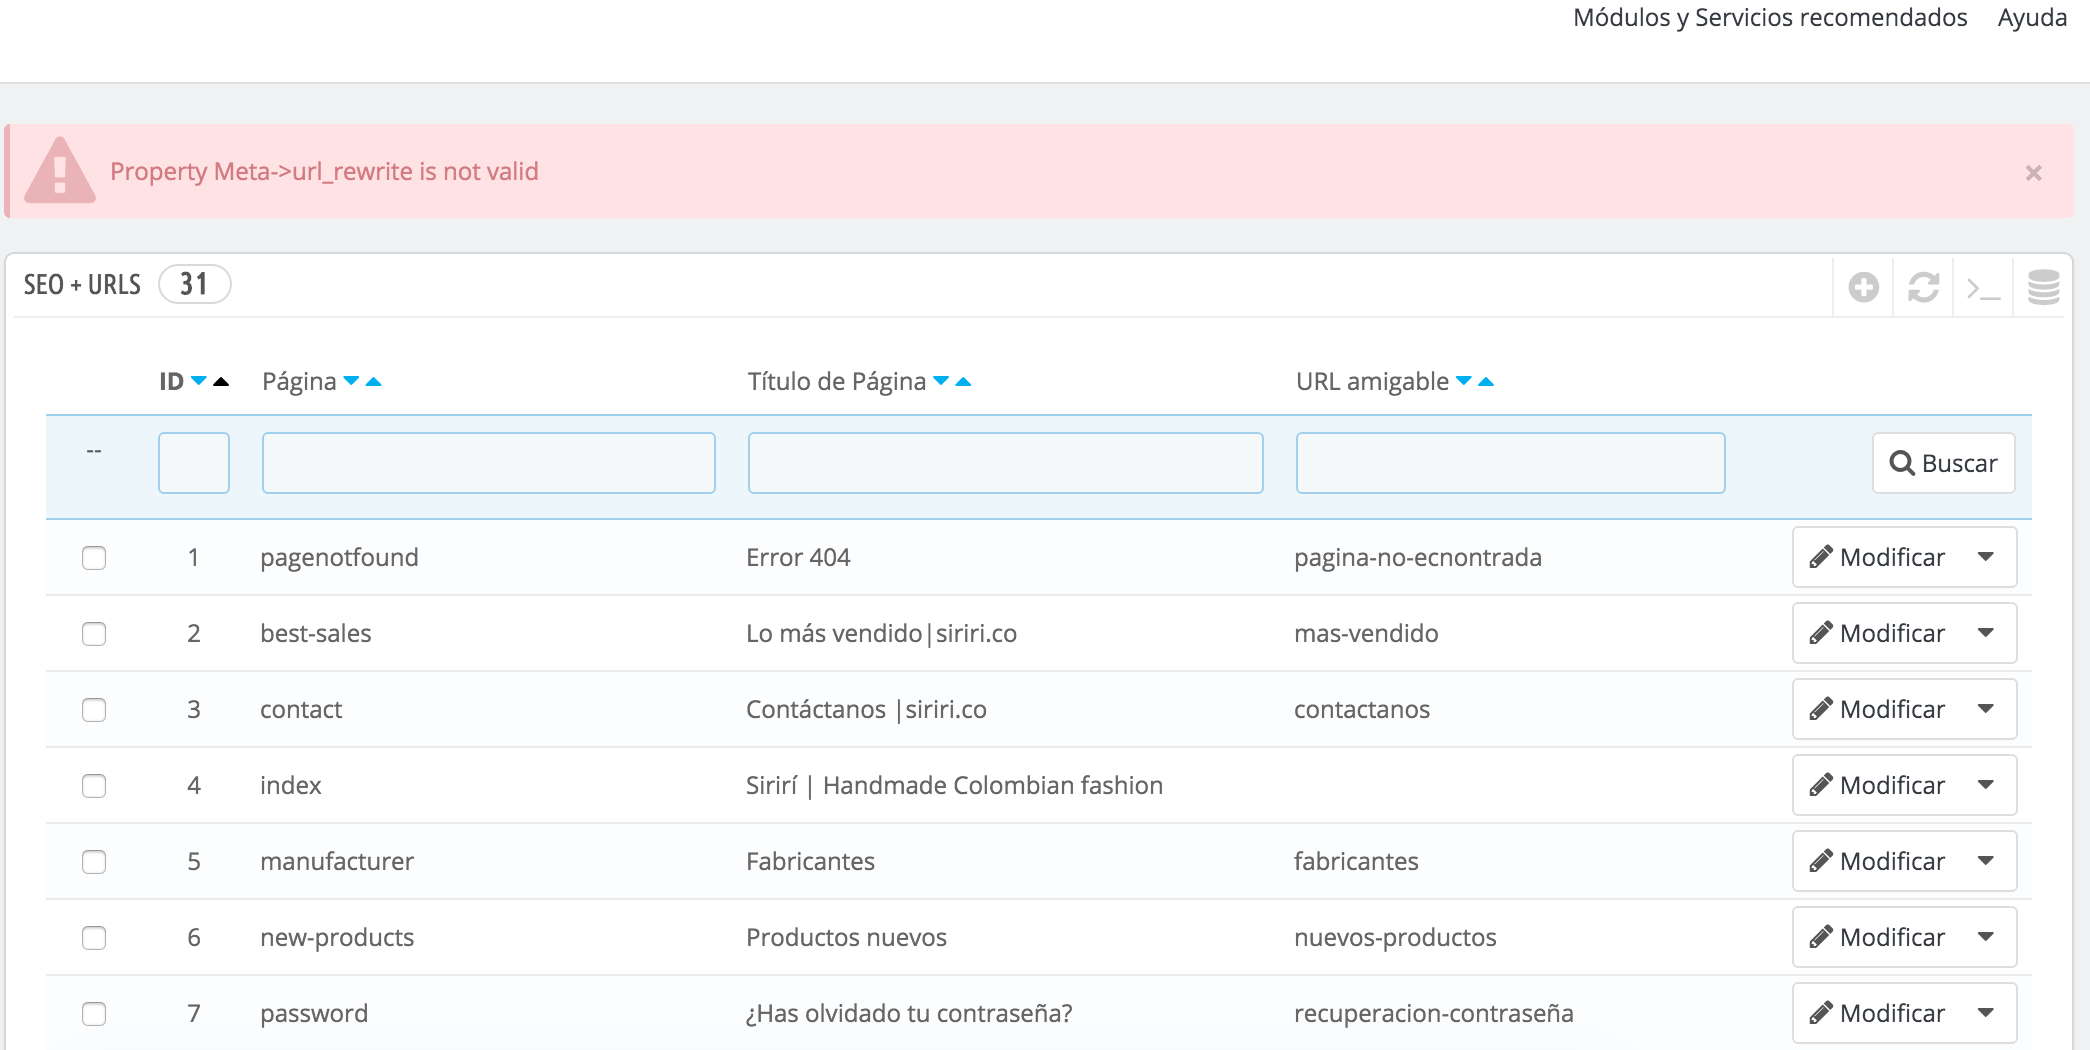Open dropdown arrow for contact row

(1986, 709)
